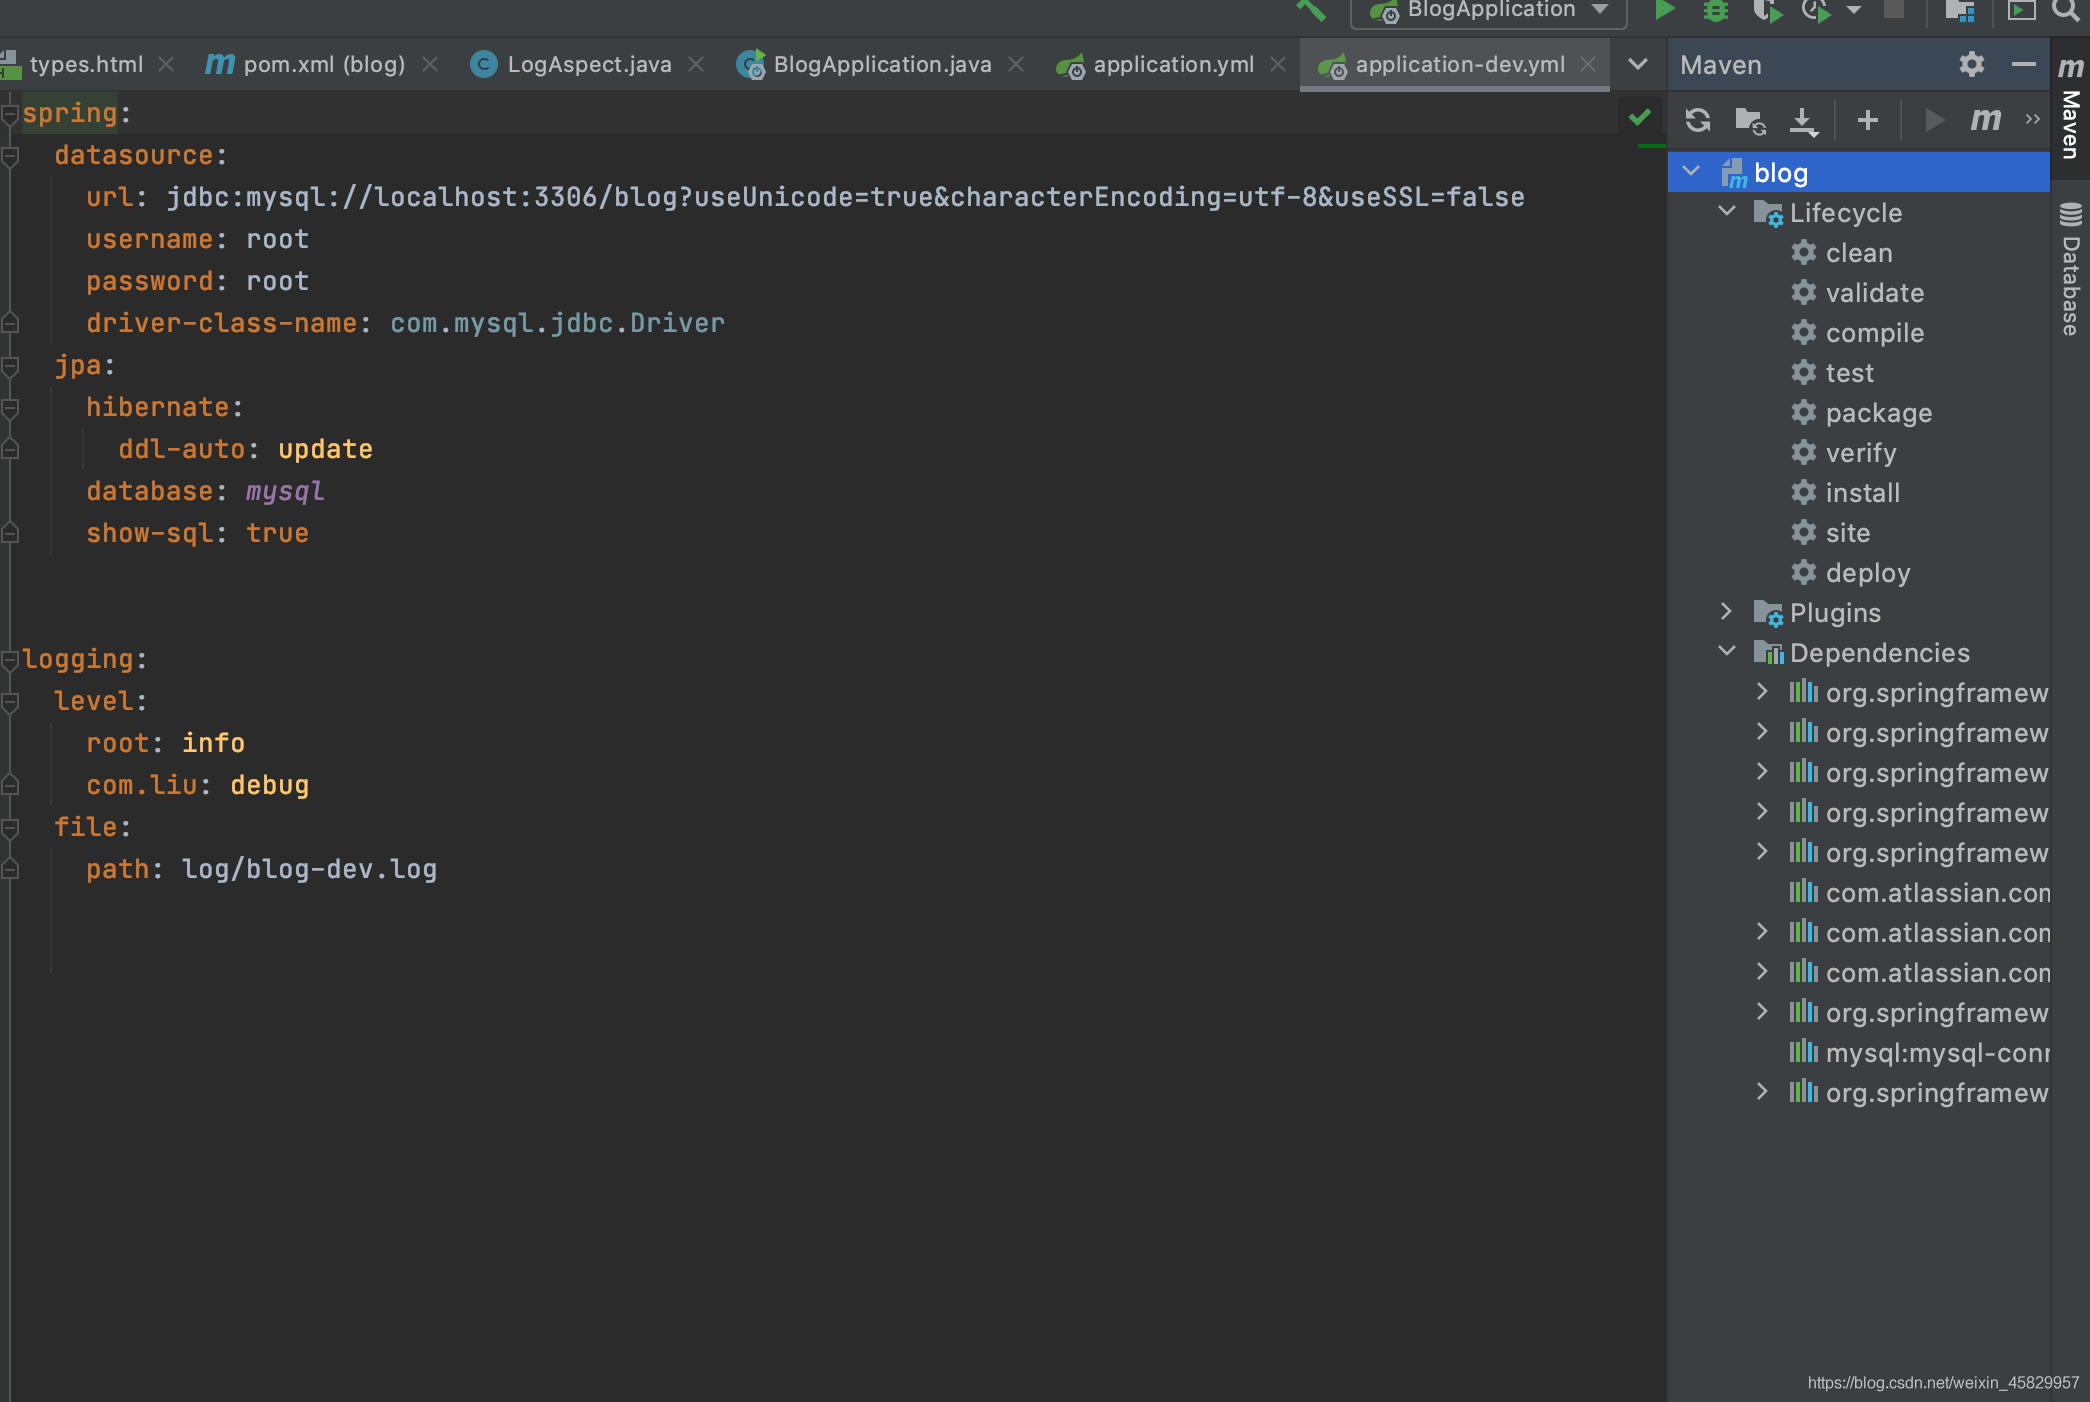Close the application.yml tab
2090x1402 pixels.
(1278, 64)
